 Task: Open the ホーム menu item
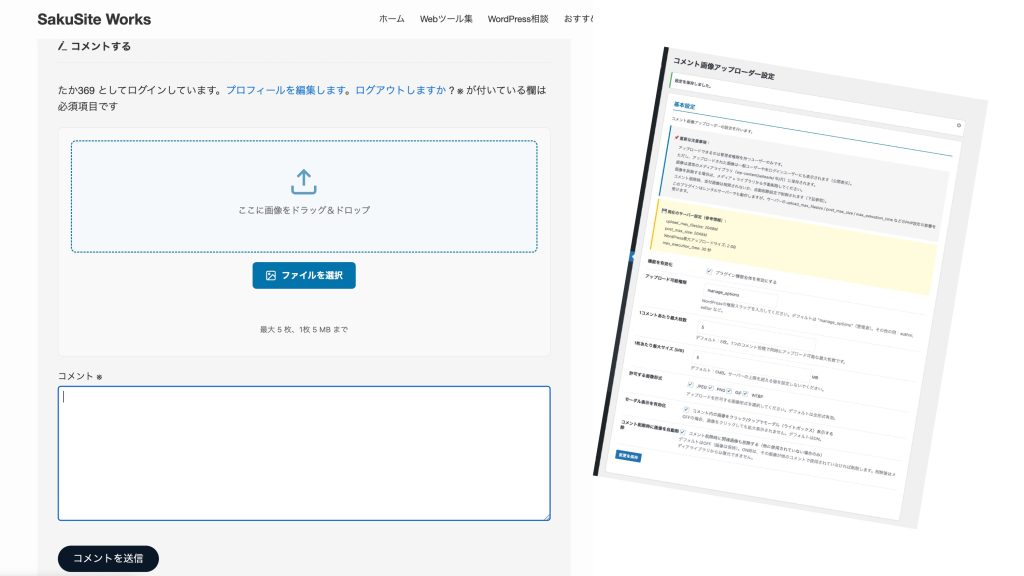click(390, 18)
